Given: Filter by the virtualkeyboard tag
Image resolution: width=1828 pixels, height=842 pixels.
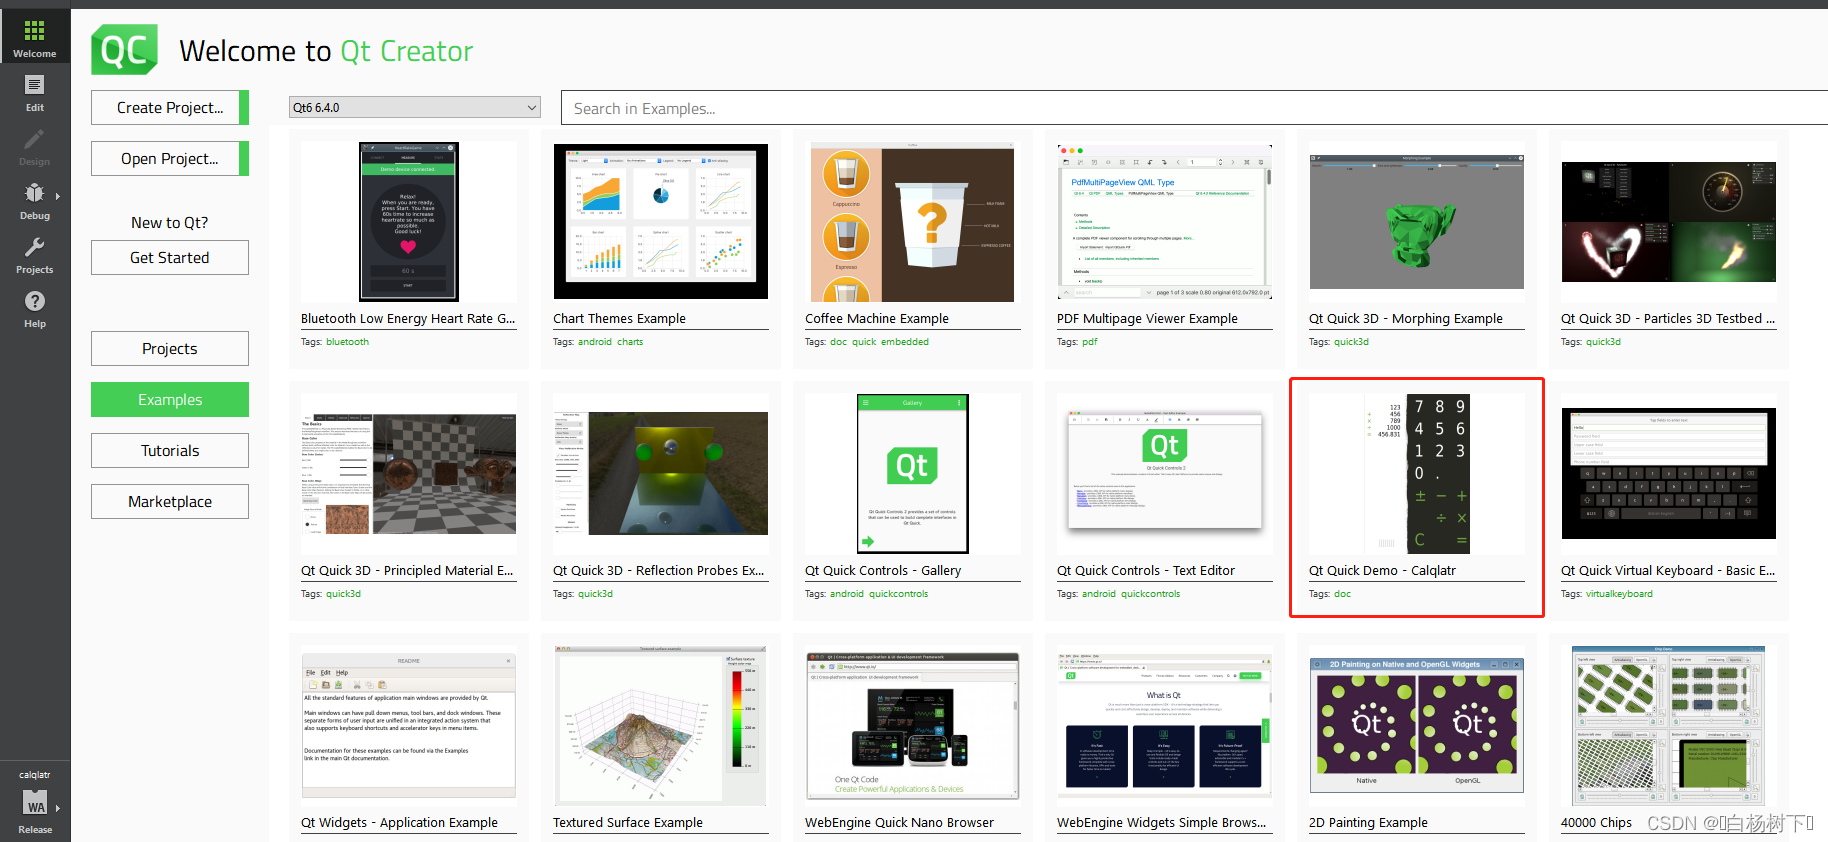Looking at the screenshot, I should pyautogui.click(x=1619, y=594).
